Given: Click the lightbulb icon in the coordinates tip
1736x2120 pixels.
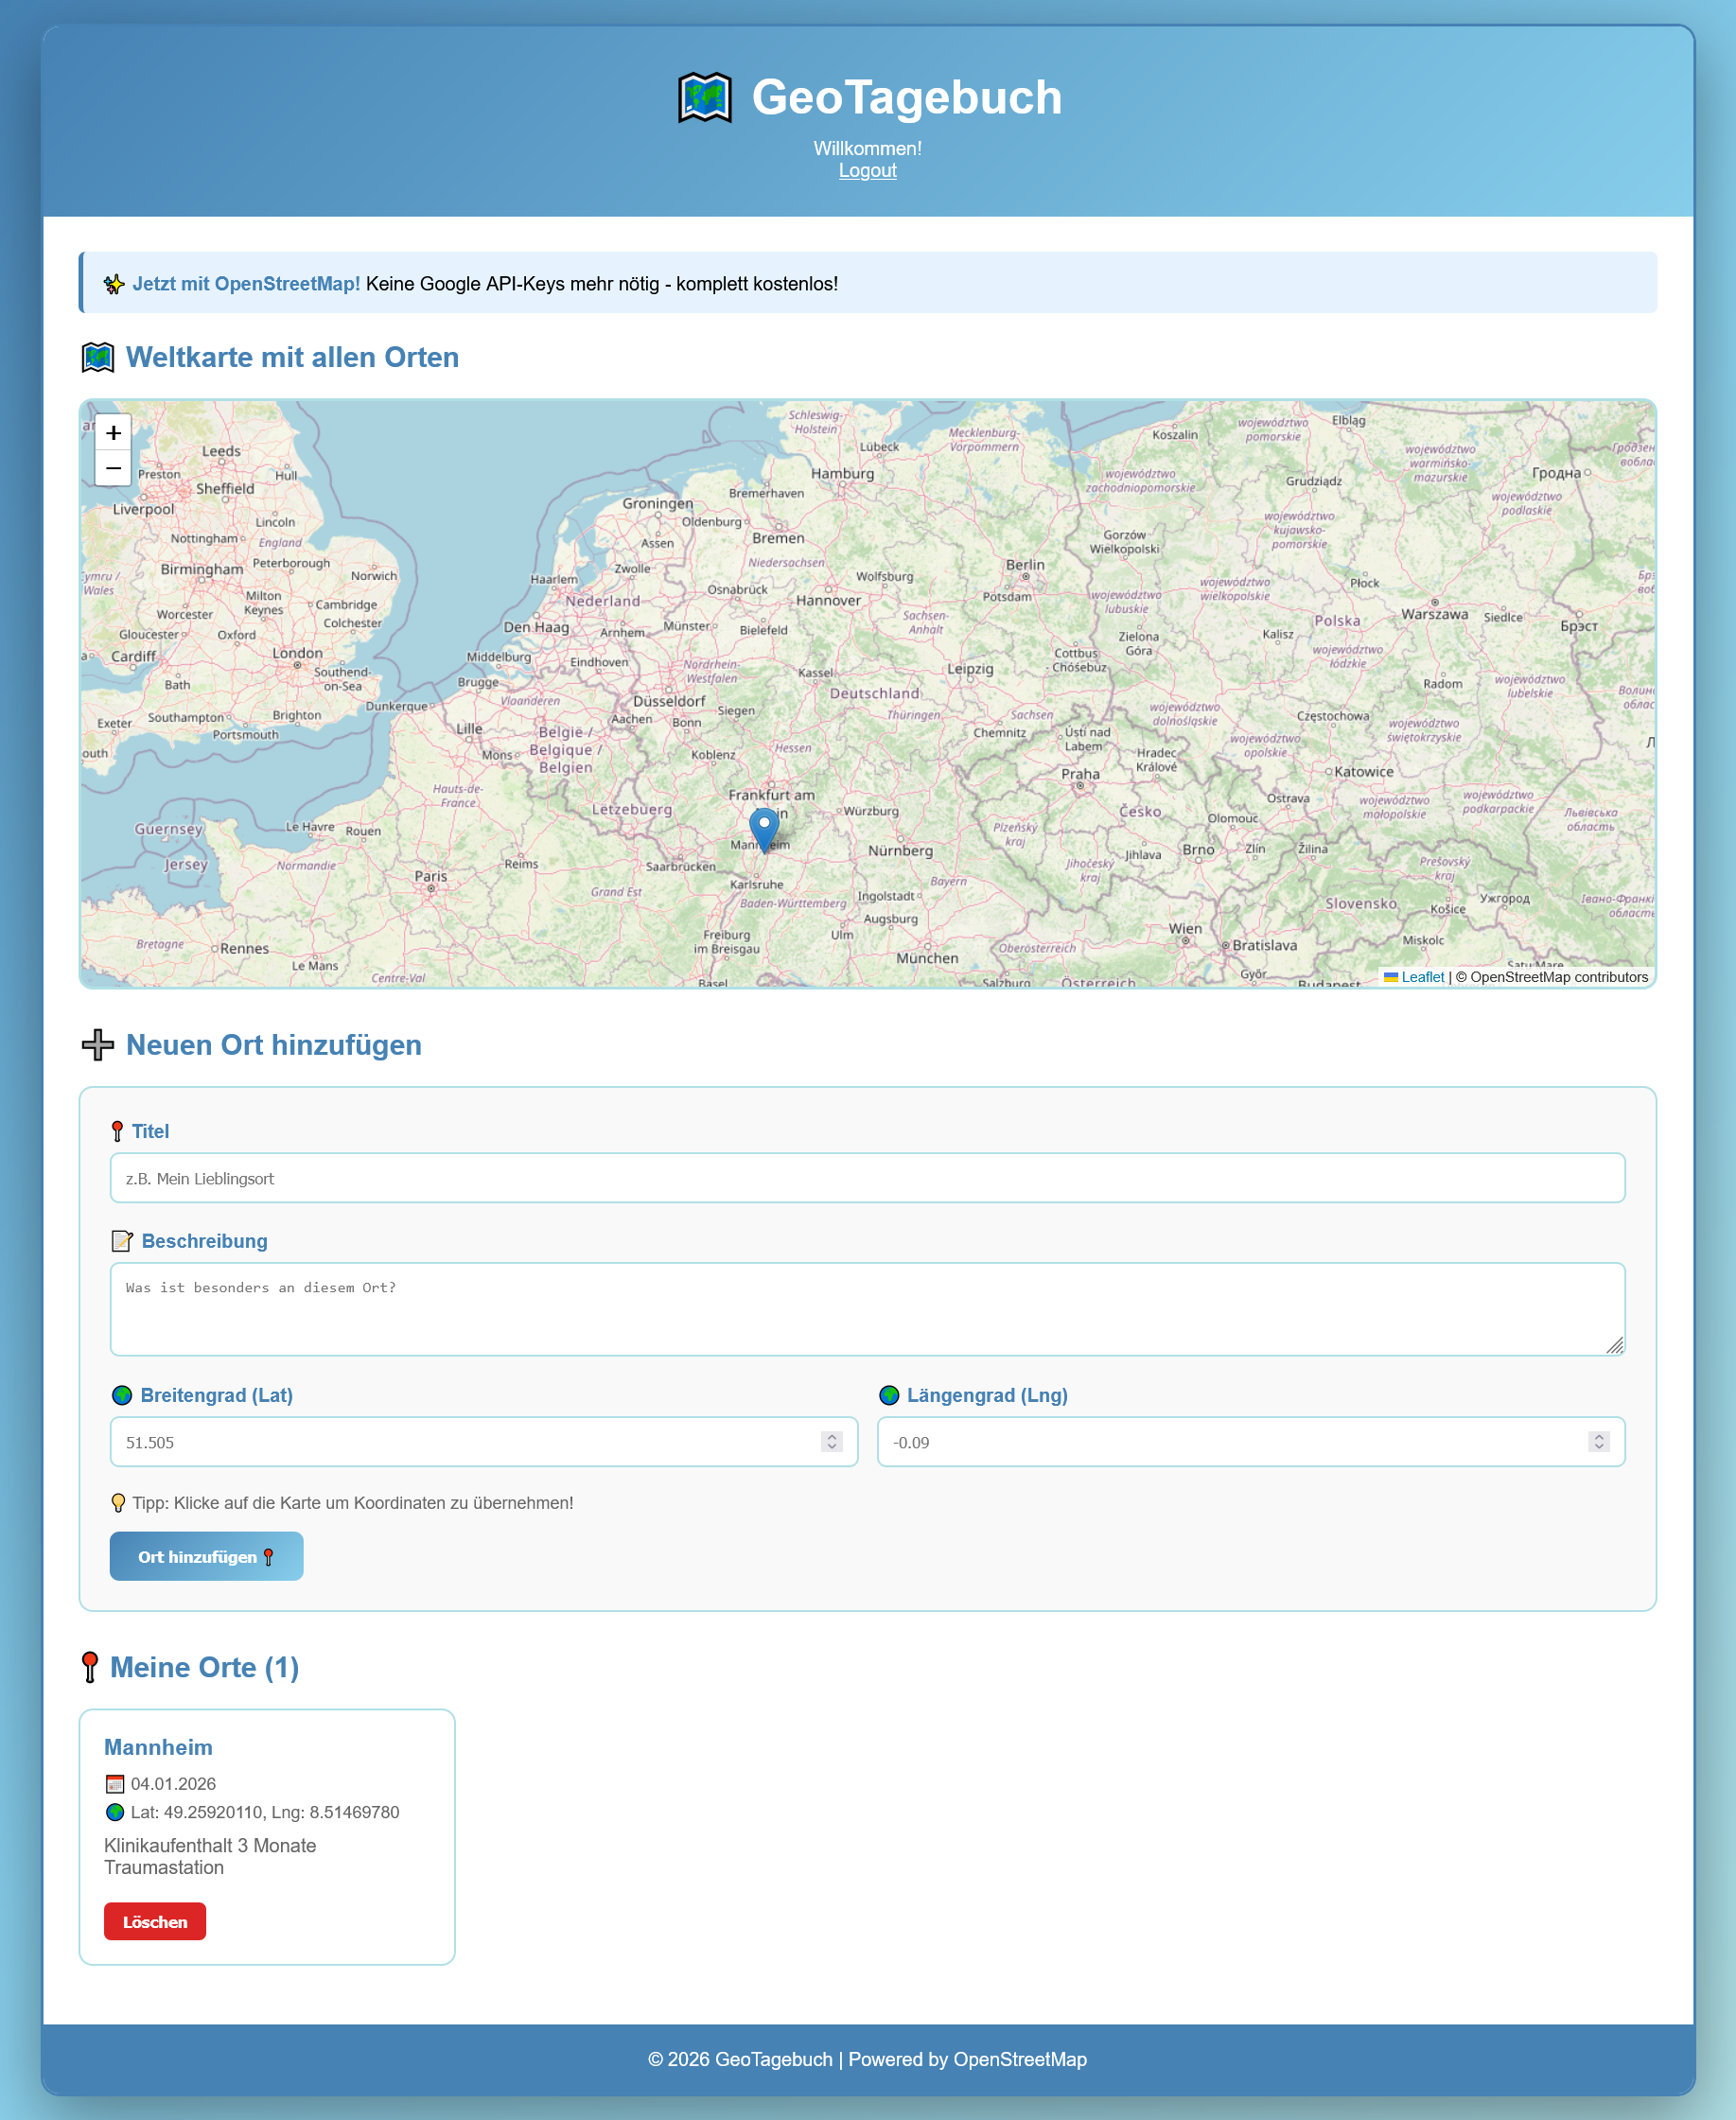Looking at the screenshot, I should 120,1502.
